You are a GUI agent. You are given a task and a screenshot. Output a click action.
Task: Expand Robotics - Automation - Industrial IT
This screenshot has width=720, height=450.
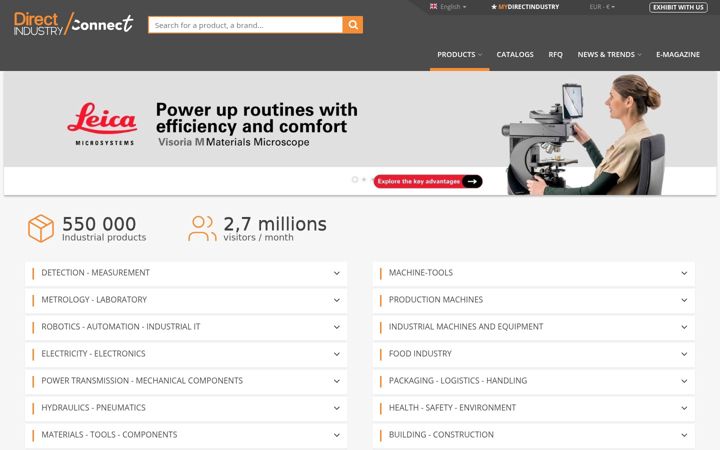(x=186, y=327)
